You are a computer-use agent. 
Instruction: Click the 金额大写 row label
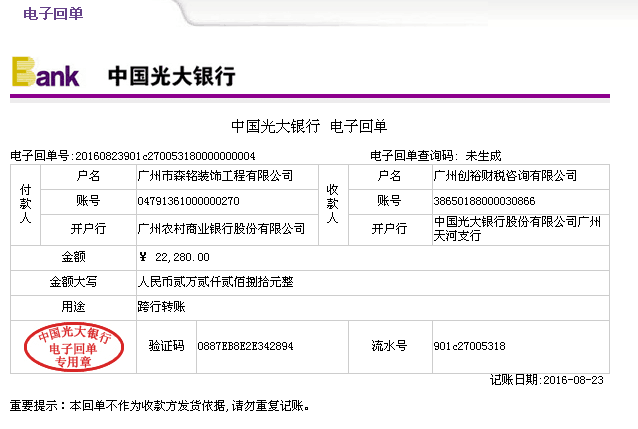tap(73, 282)
